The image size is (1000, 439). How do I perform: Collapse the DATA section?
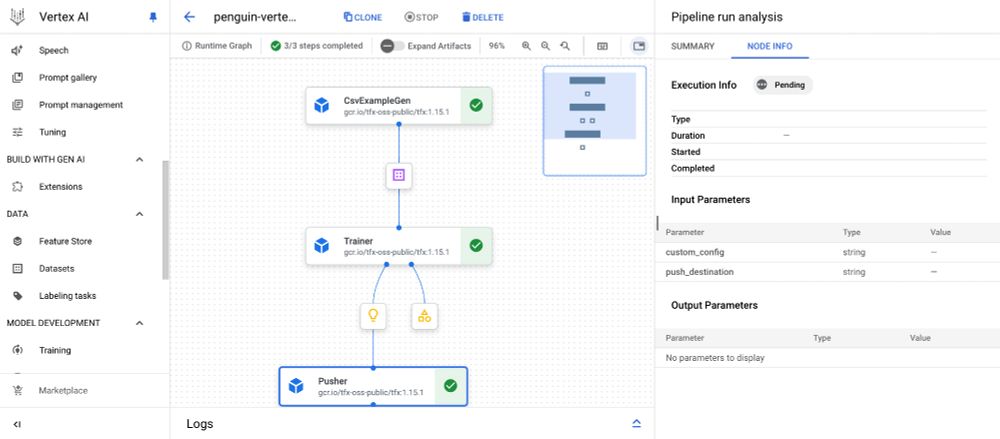(x=140, y=214)
